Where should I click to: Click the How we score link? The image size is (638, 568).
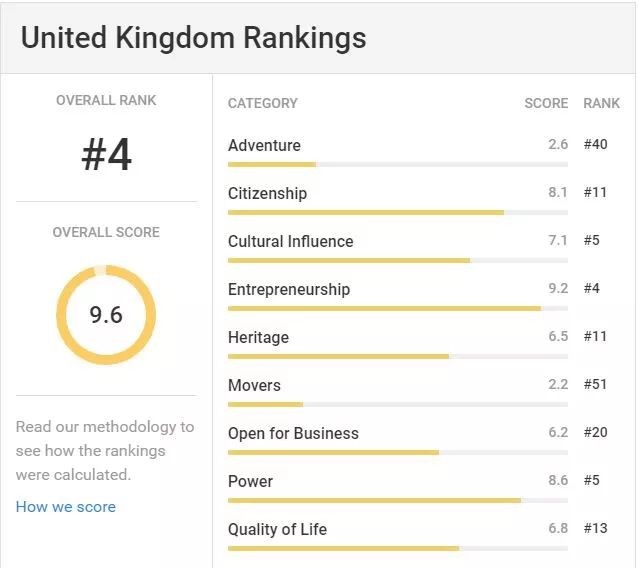[66, 507]
